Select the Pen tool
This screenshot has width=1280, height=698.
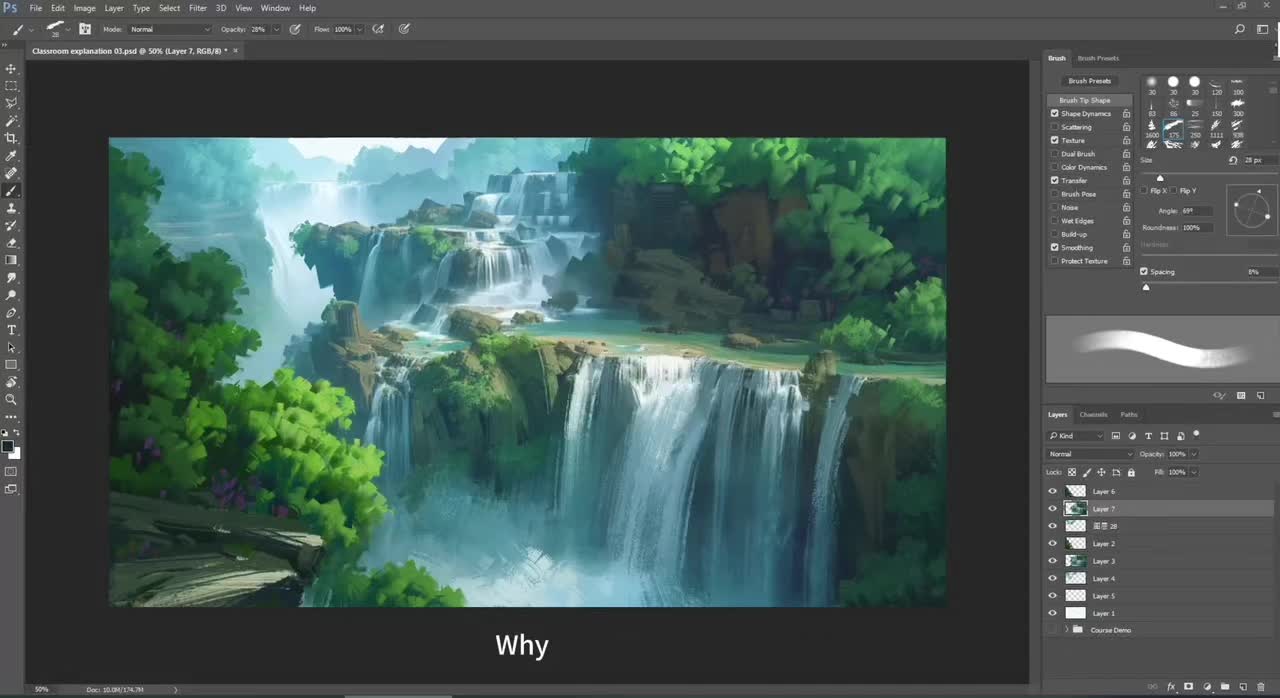point(11,313)
